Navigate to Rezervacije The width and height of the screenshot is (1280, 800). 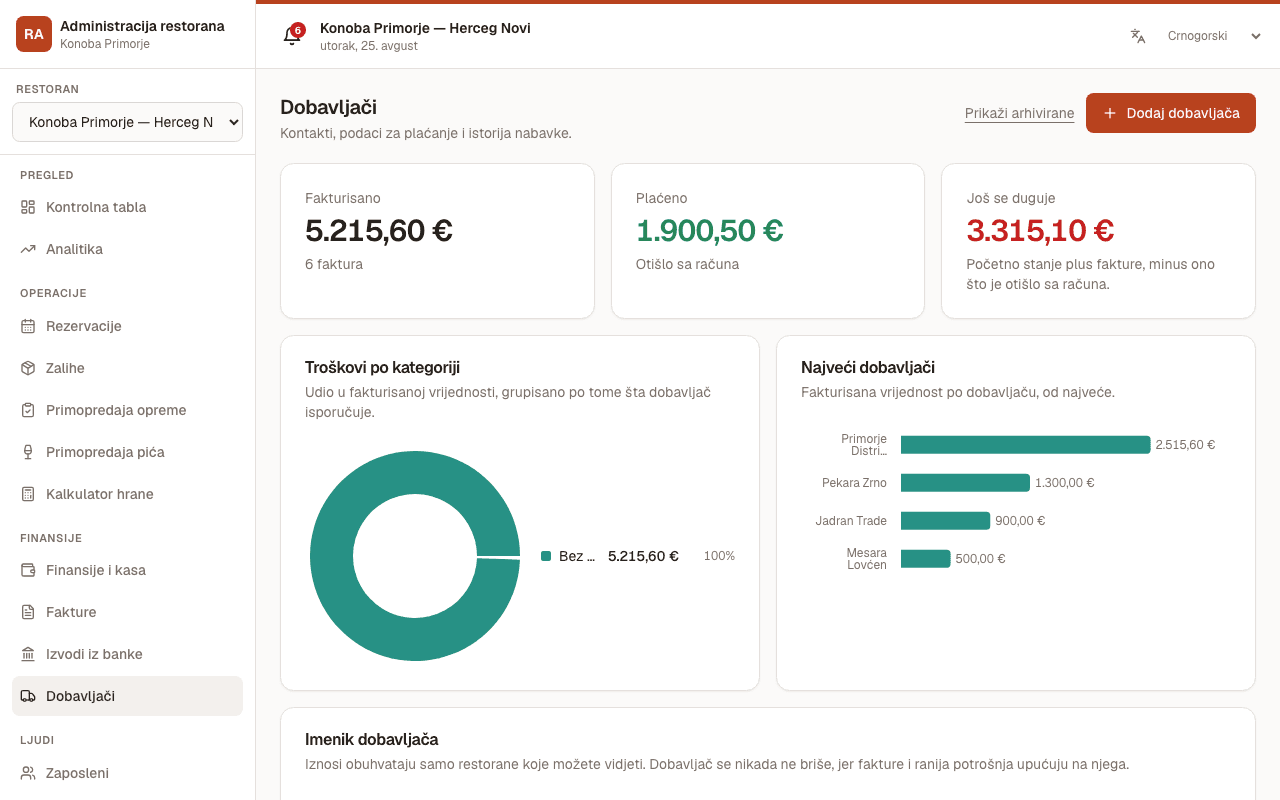point(127,326)
